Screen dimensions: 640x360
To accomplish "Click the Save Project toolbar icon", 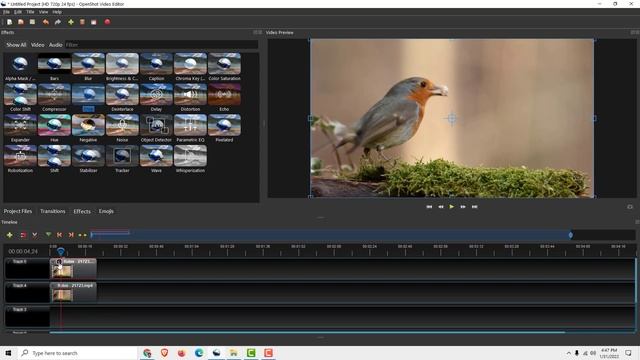I will click(x=32, y=22).
